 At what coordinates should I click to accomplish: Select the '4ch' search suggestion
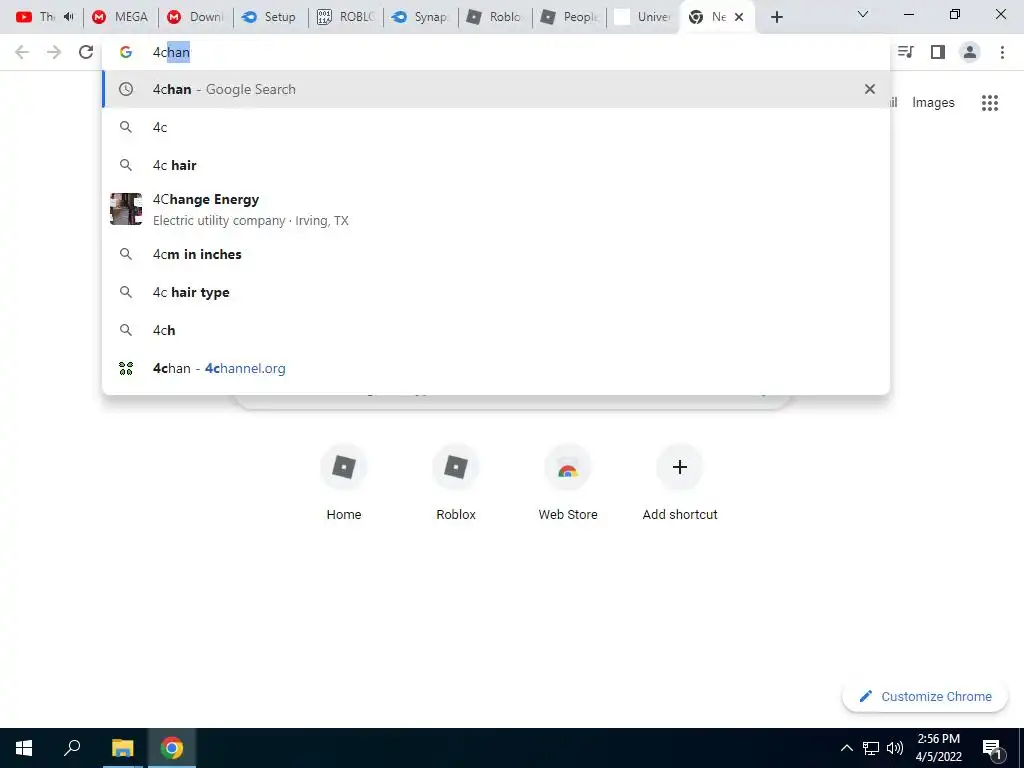coord(496,330)
